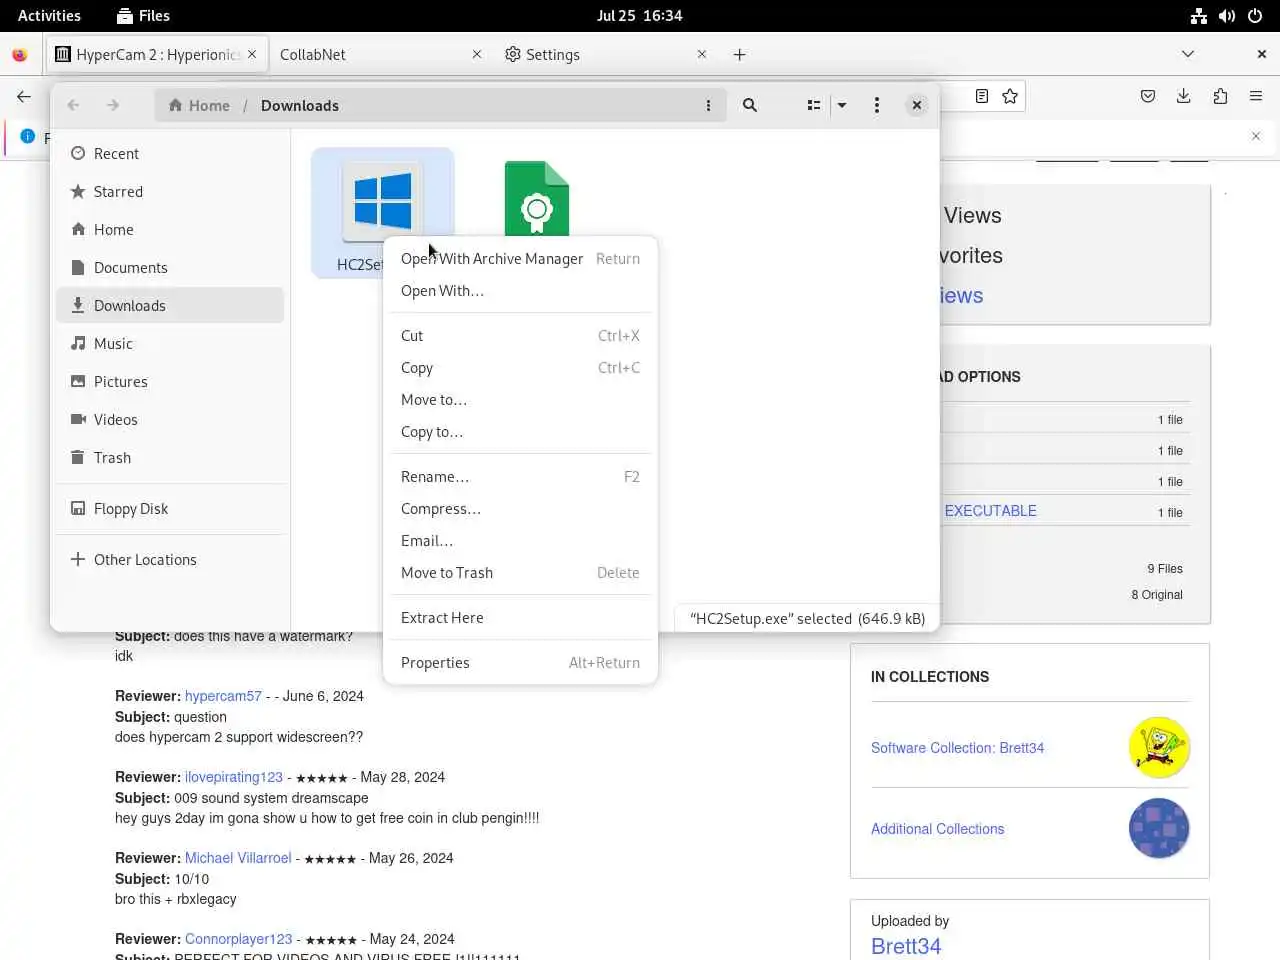Image resolution: width=1280 pixels, height=960 pixels.
Task: Open Videos in Files sidebar
Action: [170, 419]
